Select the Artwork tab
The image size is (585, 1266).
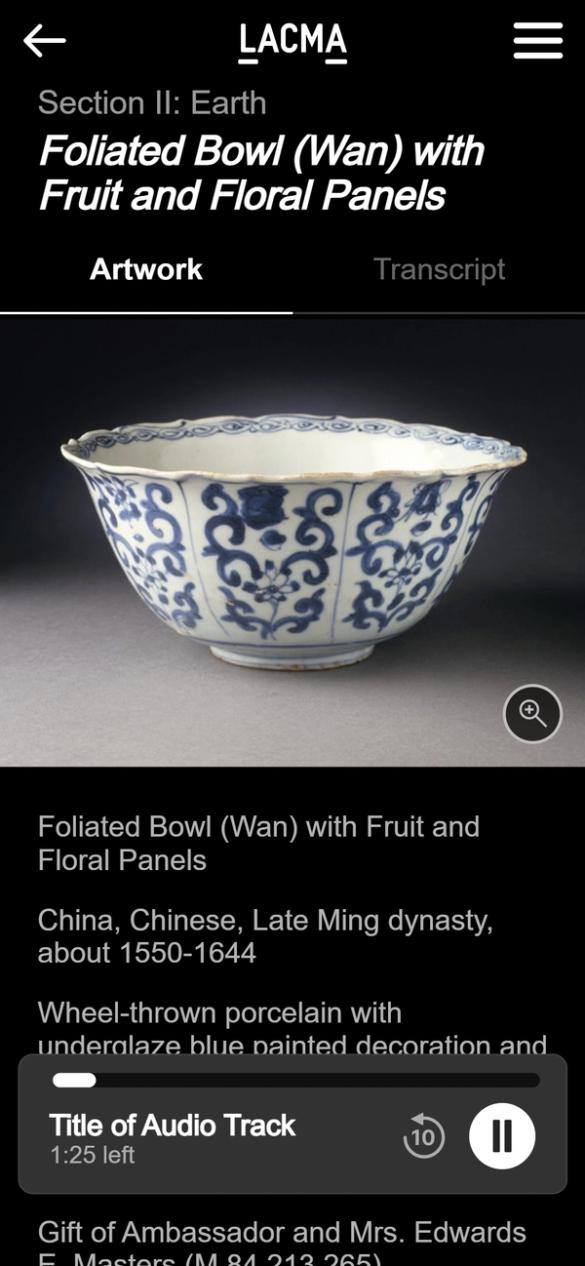pos(146,269)
